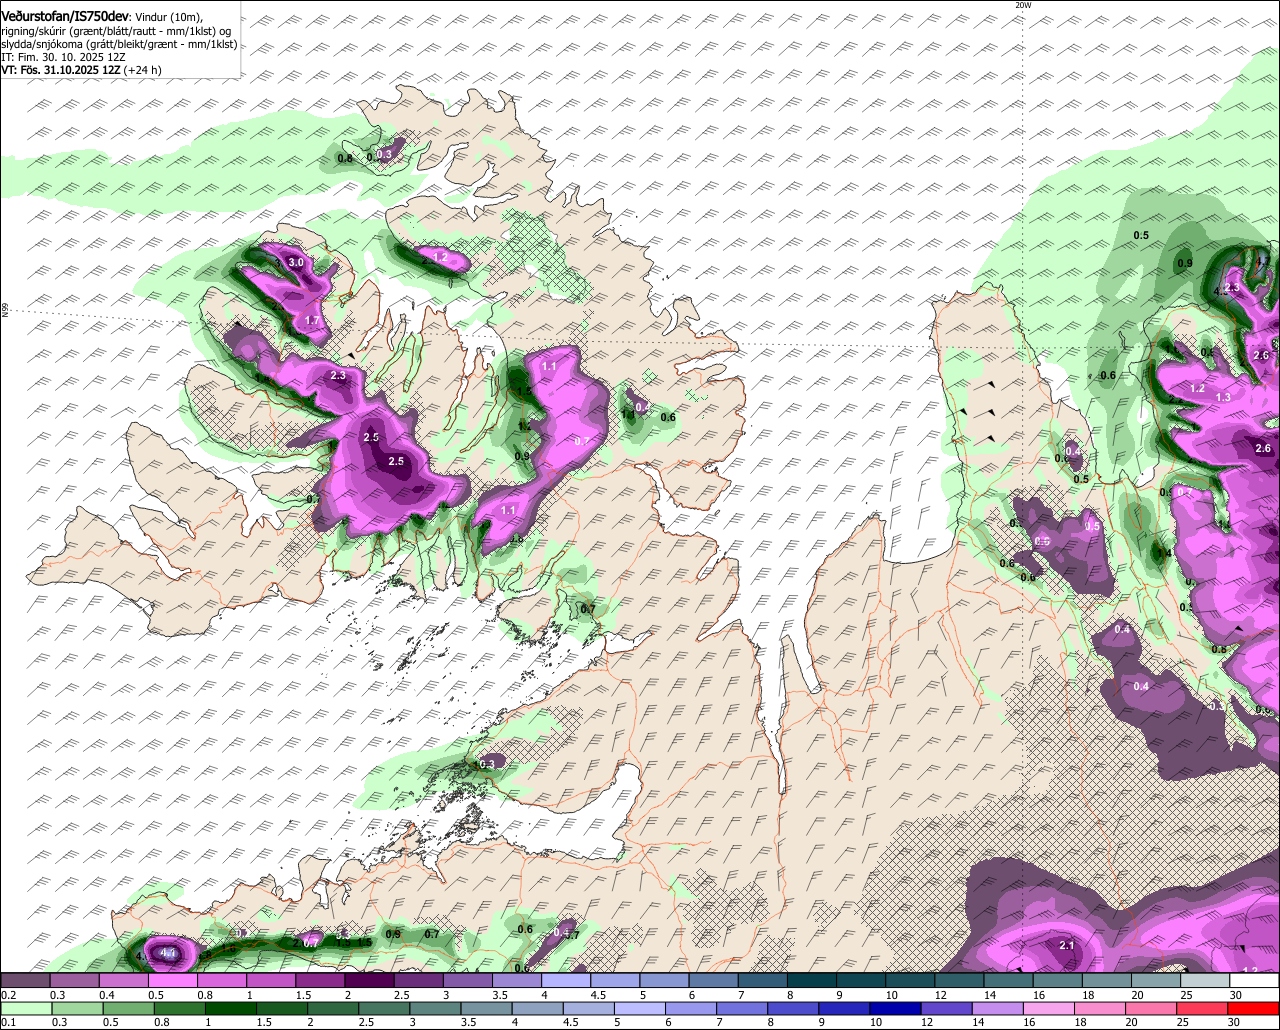Click '16' label in snow legend row
Image resolution: width=1280 pixels, height=1030 pixels.
pos(1040,995)
